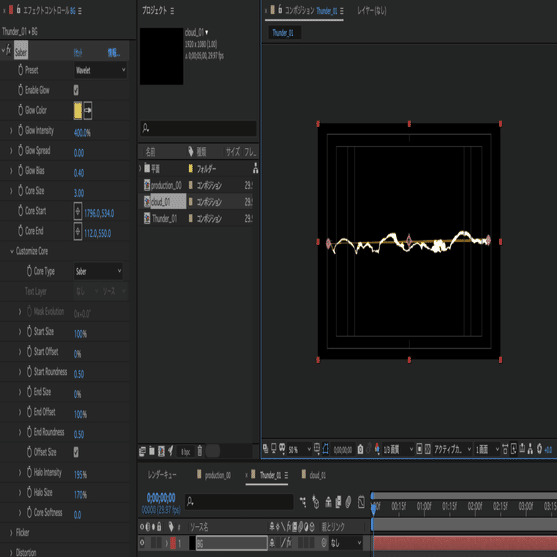Hide the BG layer with eye toggle

[142, 542]
